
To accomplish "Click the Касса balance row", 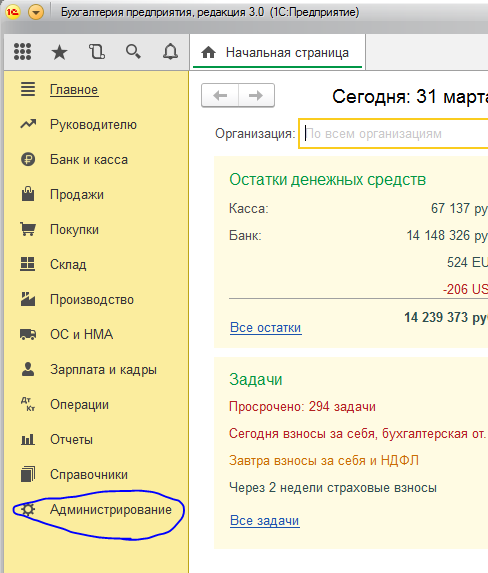I will click(x=358, y=209).
